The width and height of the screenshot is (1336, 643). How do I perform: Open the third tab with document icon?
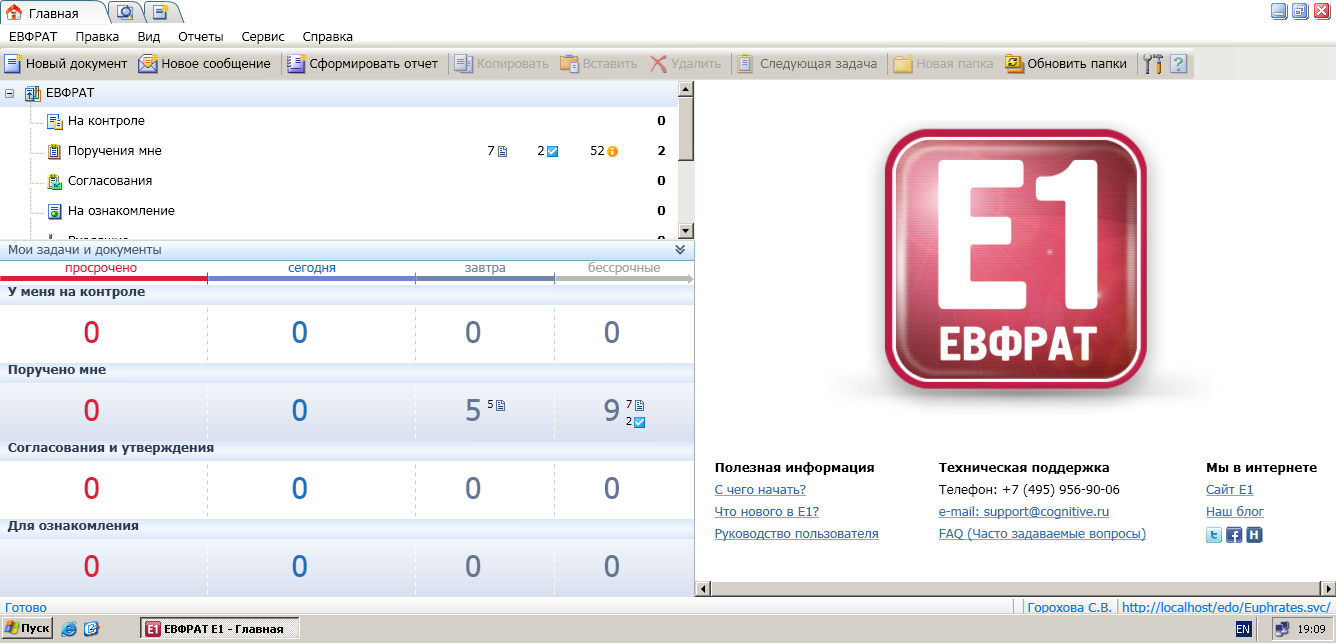click(x=161, y=13)
